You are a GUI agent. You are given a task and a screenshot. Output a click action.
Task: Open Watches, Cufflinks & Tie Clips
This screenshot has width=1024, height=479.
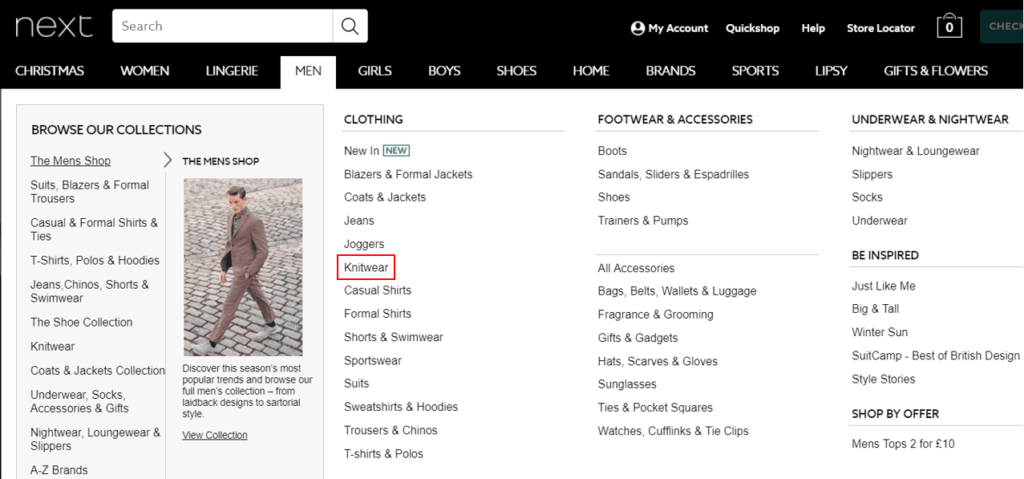click(x=673, y=431)
